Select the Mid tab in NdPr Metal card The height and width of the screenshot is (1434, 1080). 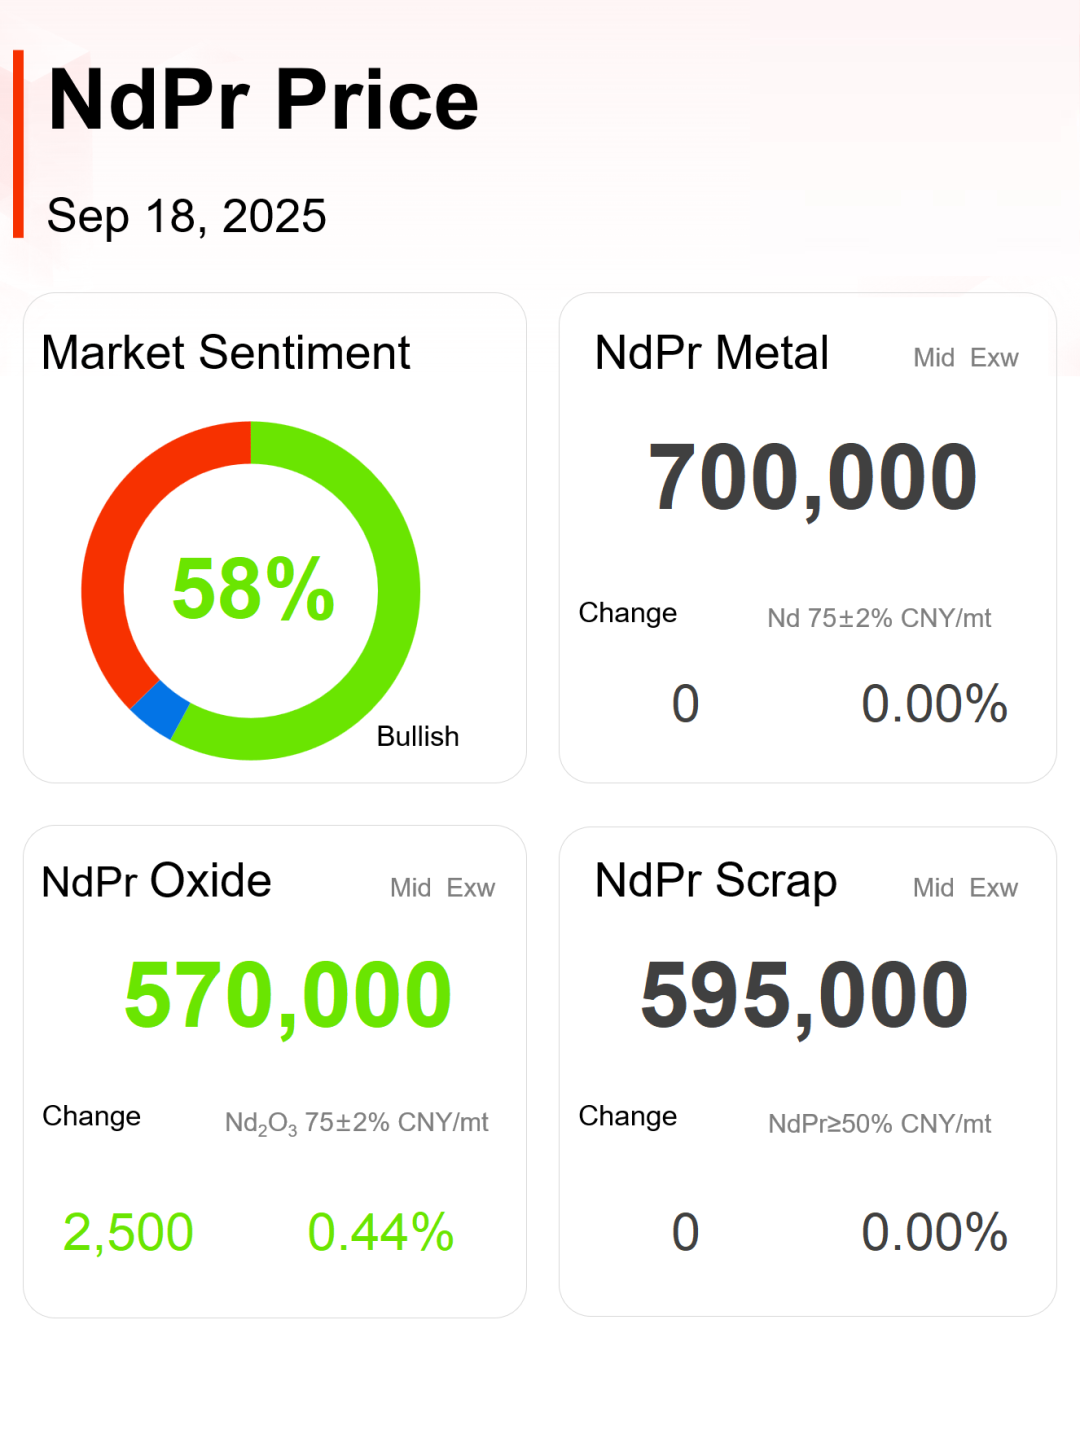tap(934, 358)
